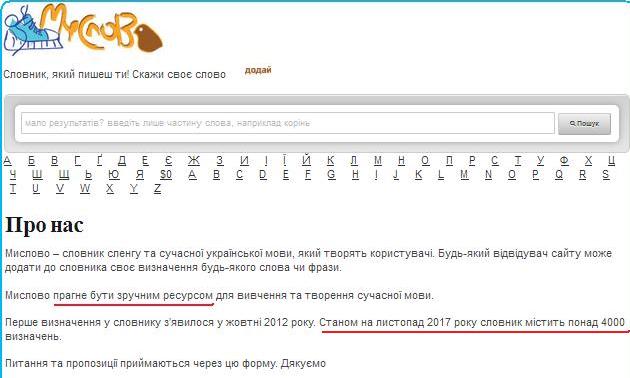Open letter И word list
Viewport: 630px width, 378px height.
pyautogui.click(x=244, y=161)
